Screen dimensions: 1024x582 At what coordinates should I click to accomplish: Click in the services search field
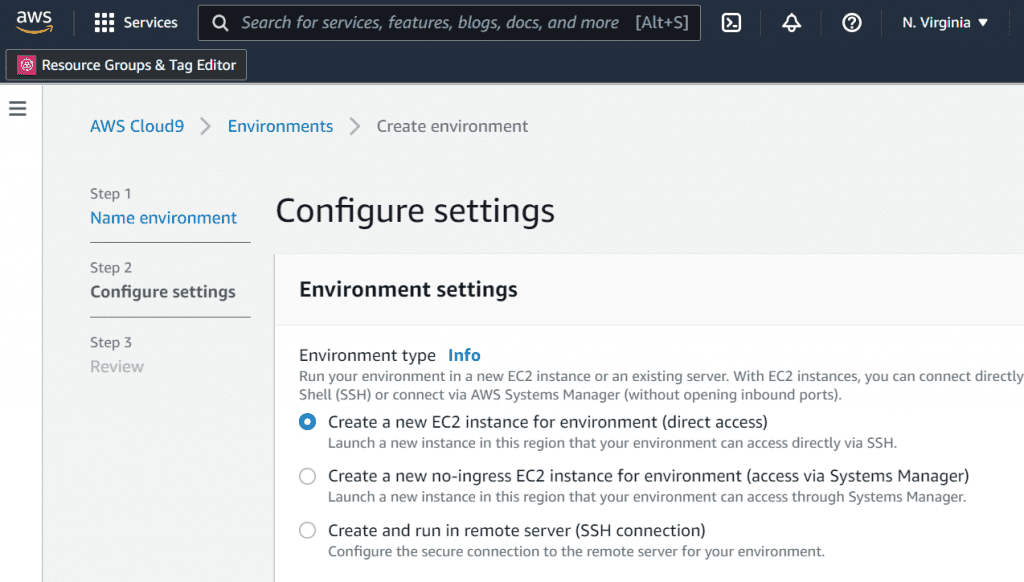430,22
